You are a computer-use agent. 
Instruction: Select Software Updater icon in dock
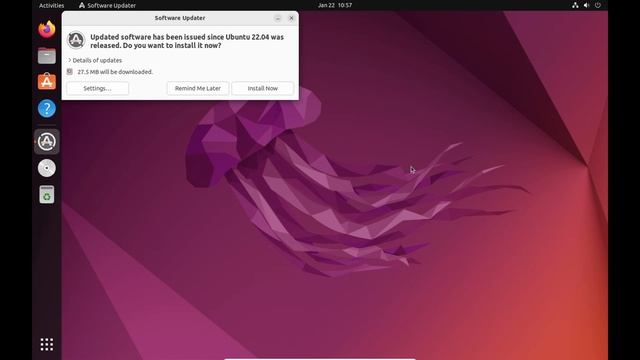(x=47, y=142)
